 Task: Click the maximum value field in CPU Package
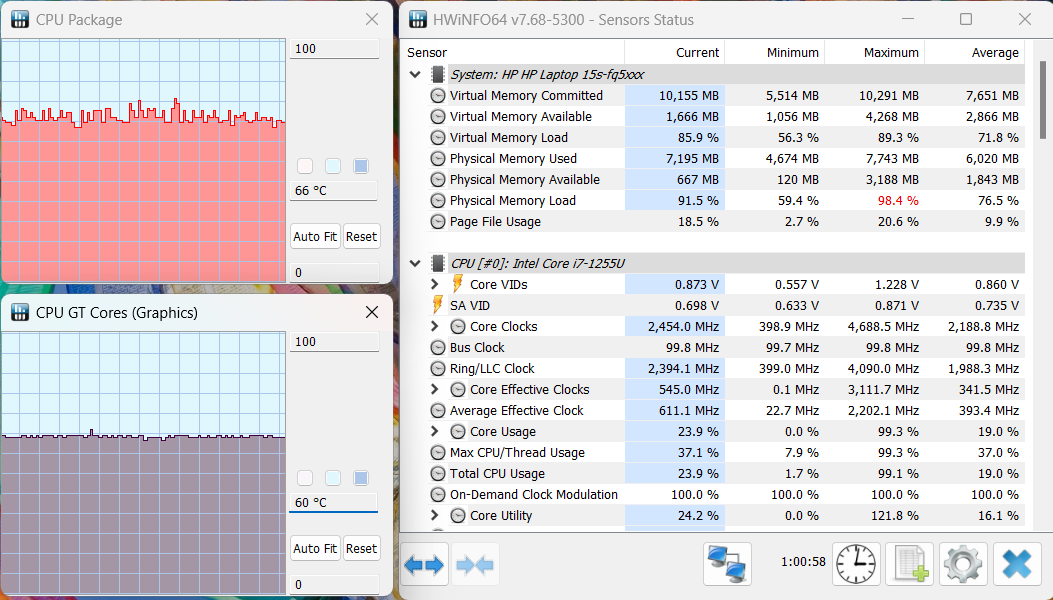pyautogui.click(x=334, y=48)
